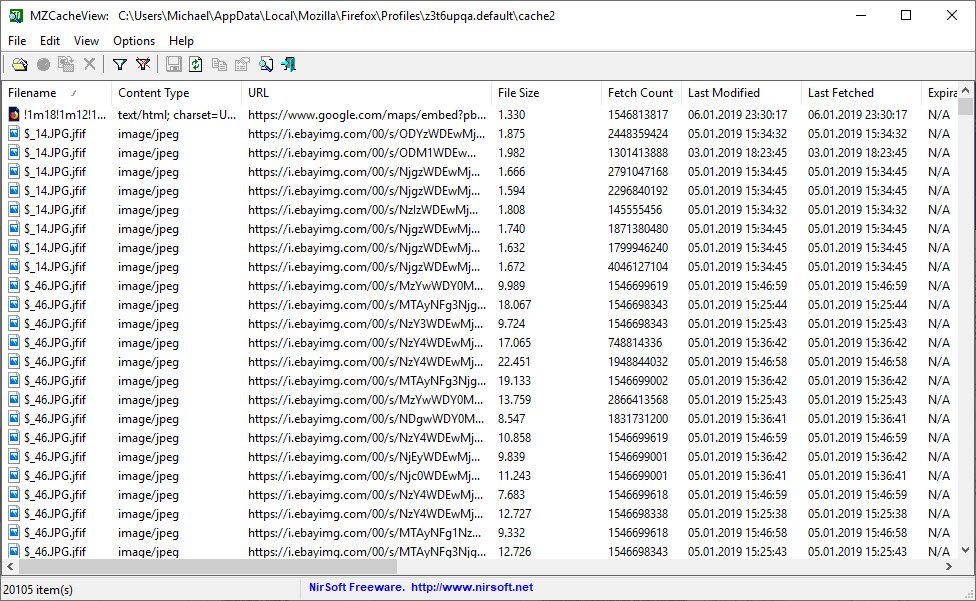
Task: Select the file size value 19.133
Action: coord(514,381)
